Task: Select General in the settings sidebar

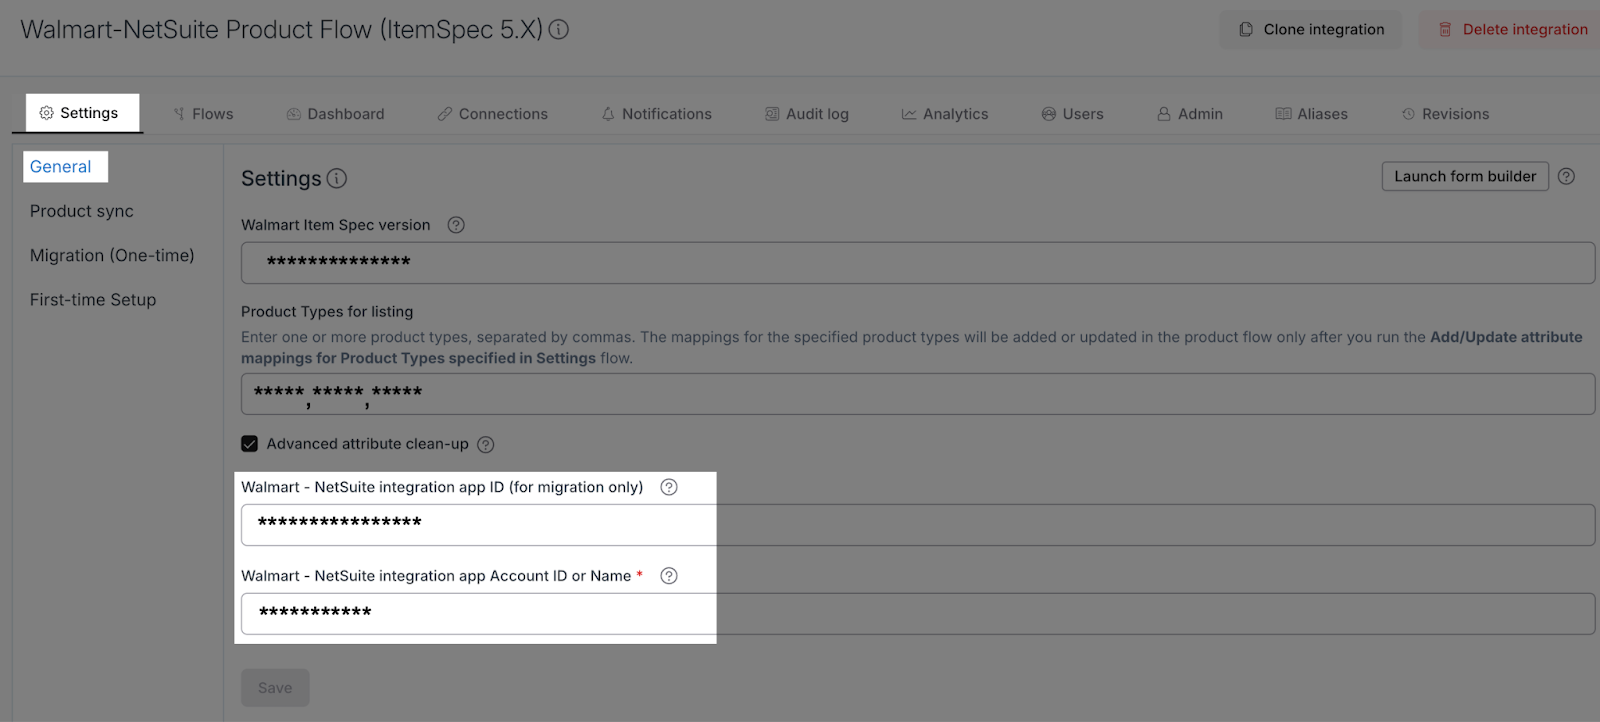Action: click(x=61, y=167)
